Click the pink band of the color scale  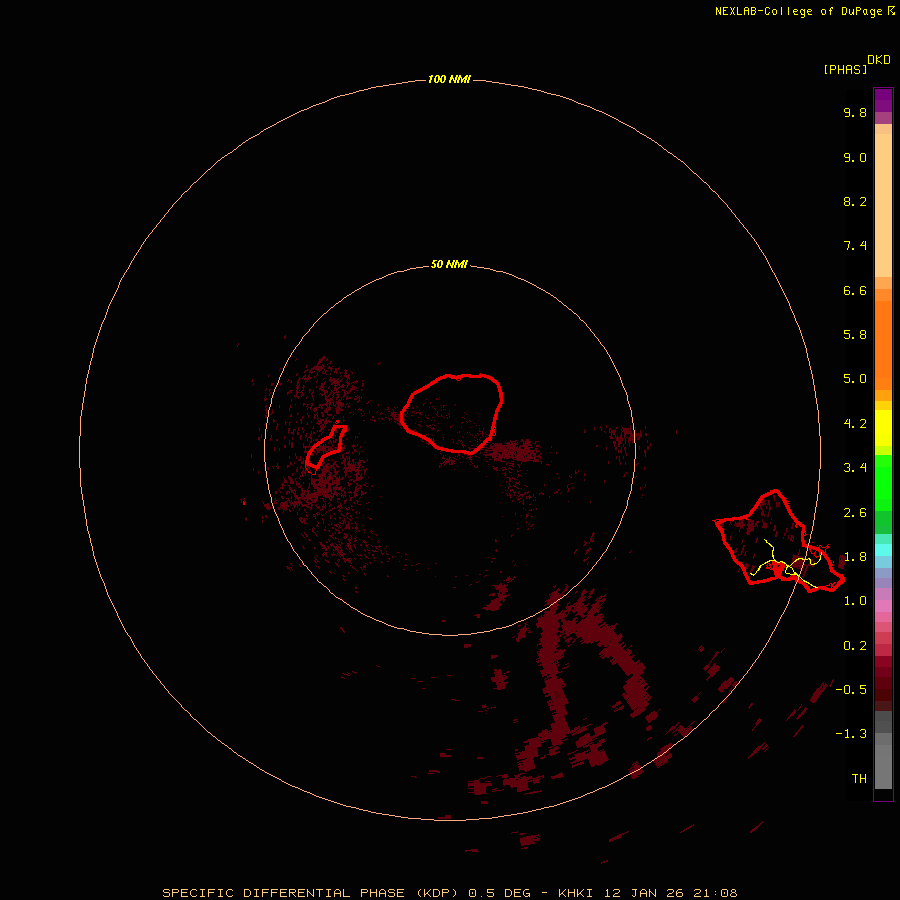click(x=883, y=606)
